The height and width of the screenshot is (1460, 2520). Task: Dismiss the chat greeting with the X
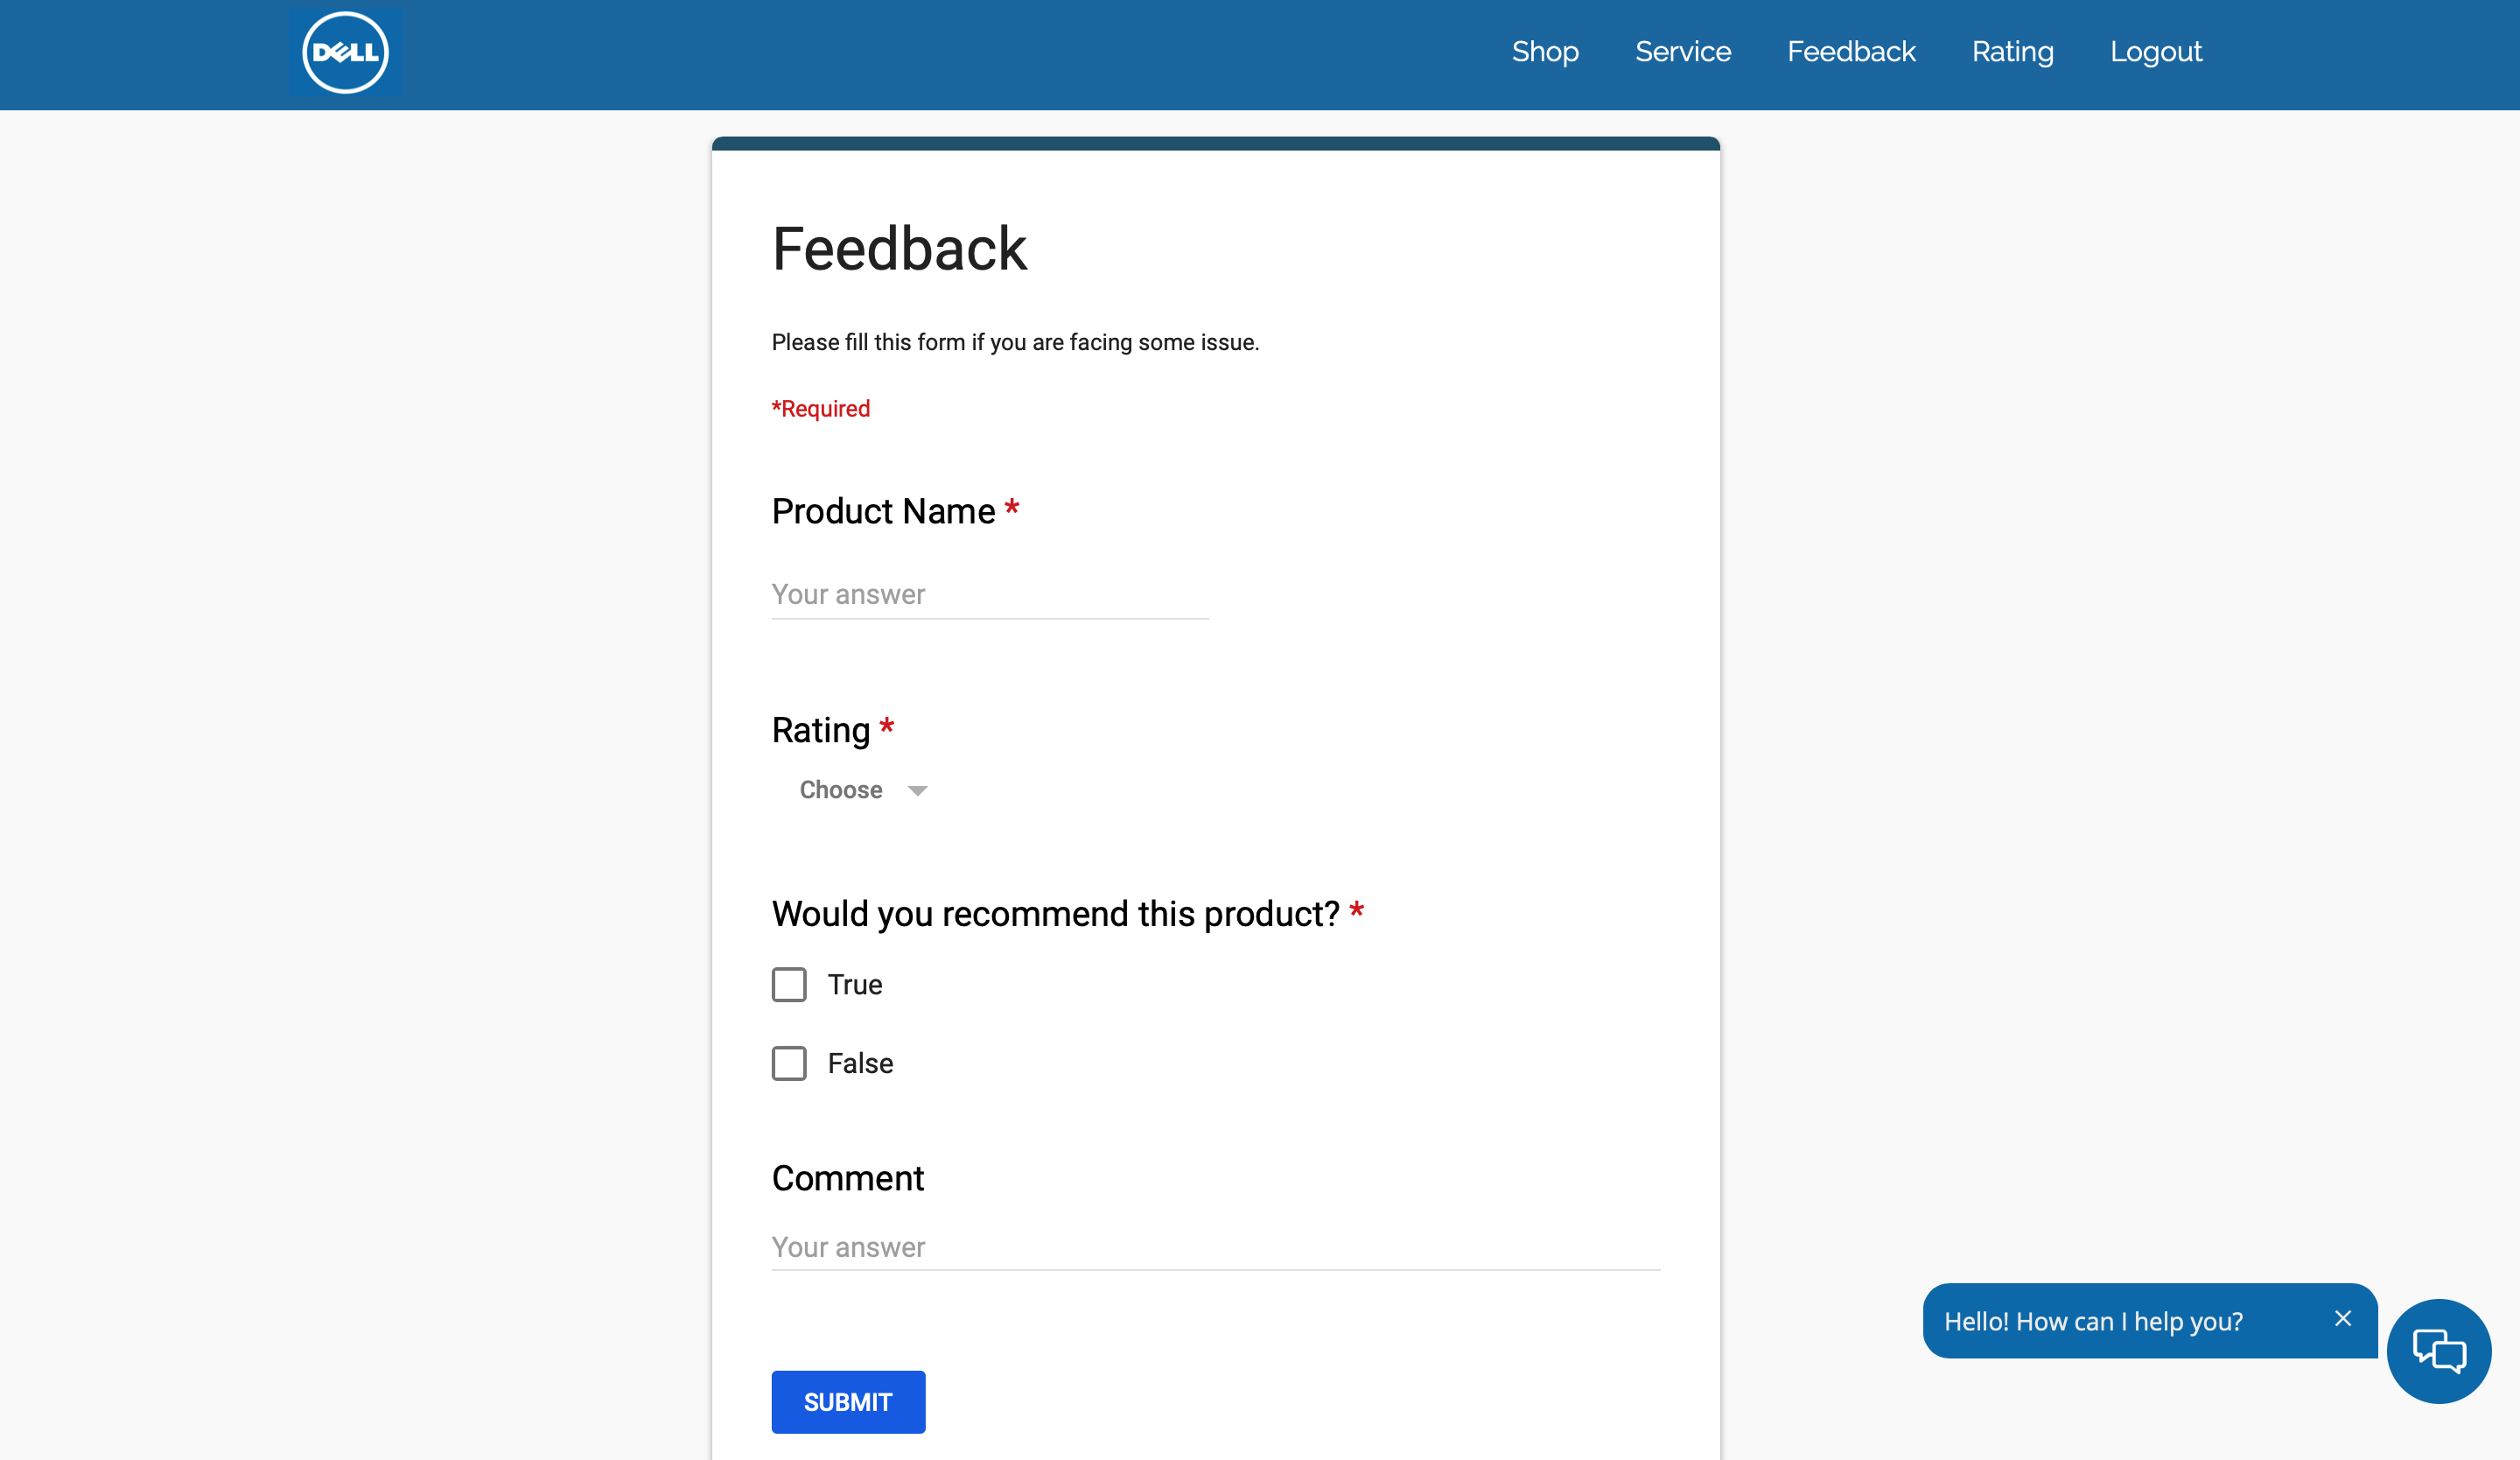tap(2342, 1318)
